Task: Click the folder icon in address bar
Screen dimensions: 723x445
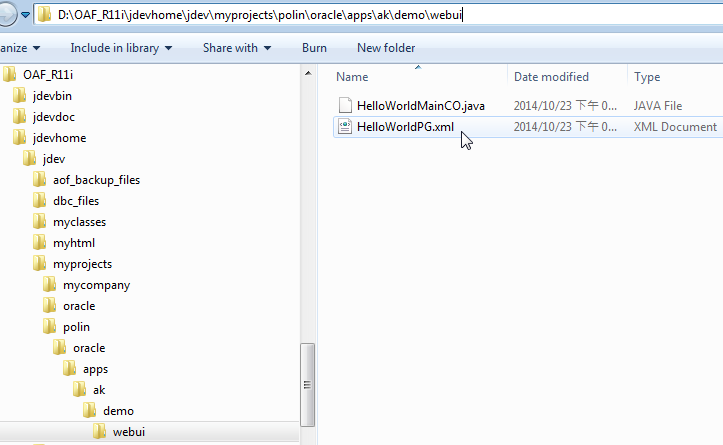Action: click(44, 15)
